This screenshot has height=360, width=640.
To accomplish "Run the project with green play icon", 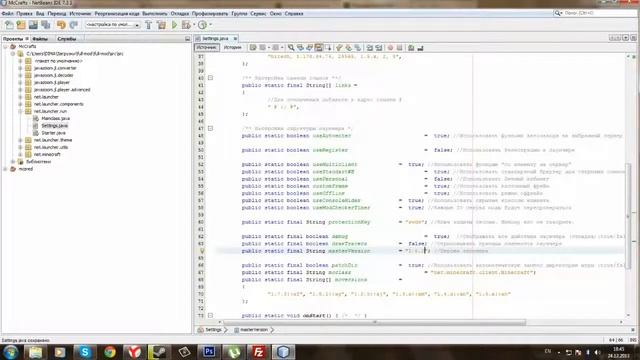I will coord(174,25).
